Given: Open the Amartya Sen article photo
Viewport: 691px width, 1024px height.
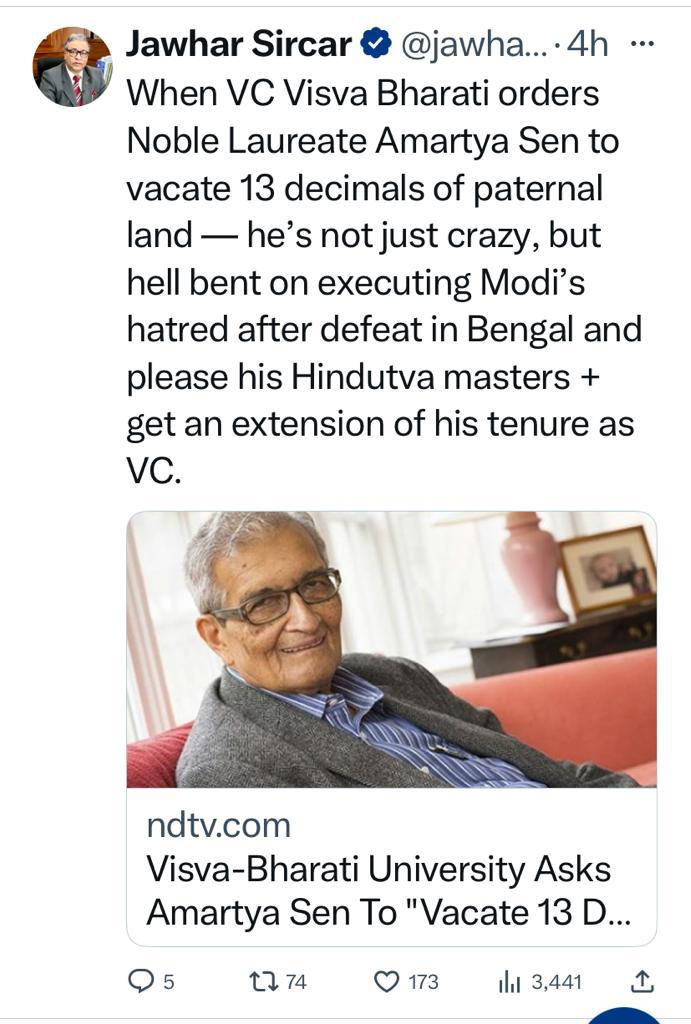Looking at the screenshot, I should coord(391,649).
